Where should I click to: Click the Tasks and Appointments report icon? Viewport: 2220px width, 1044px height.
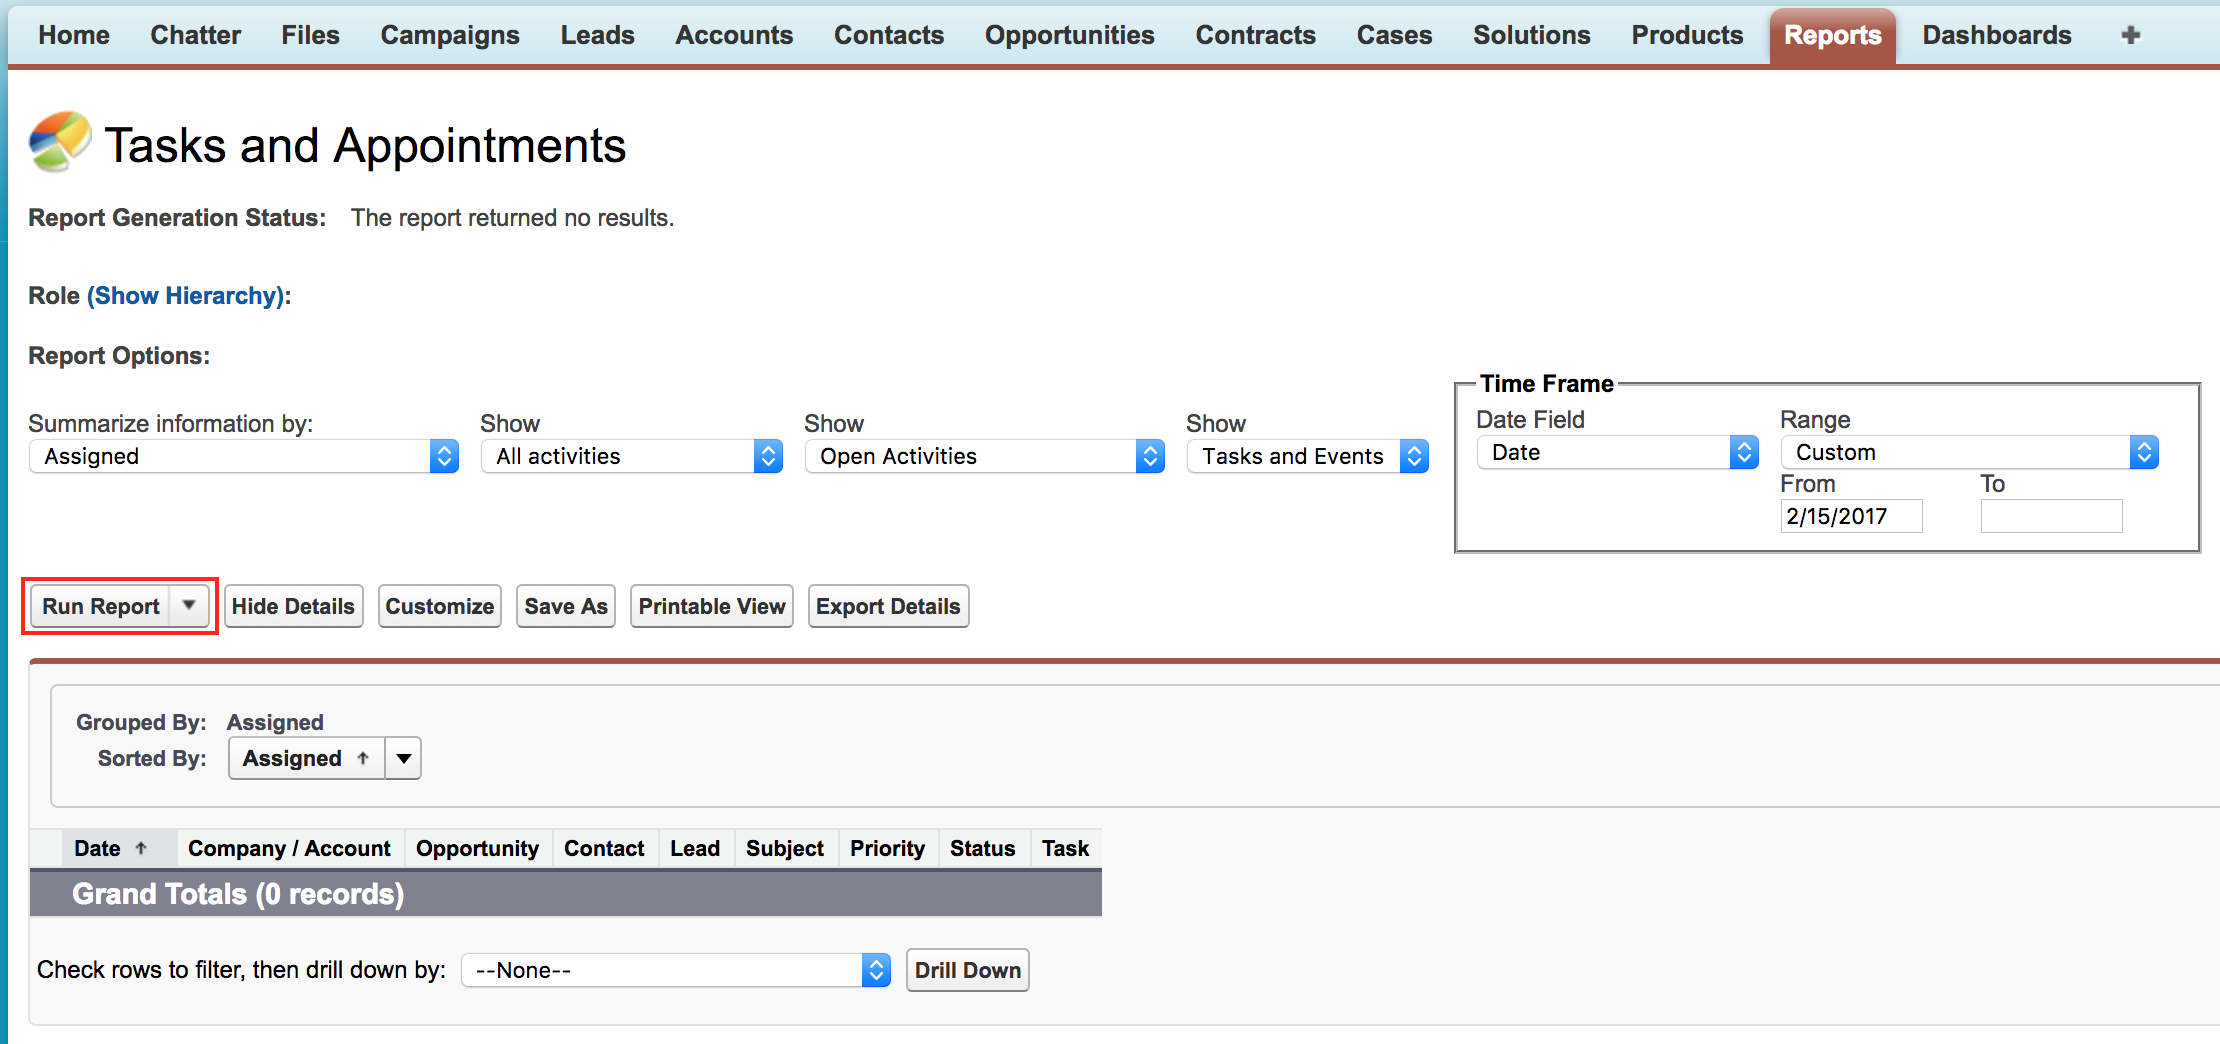pos(59,142)
